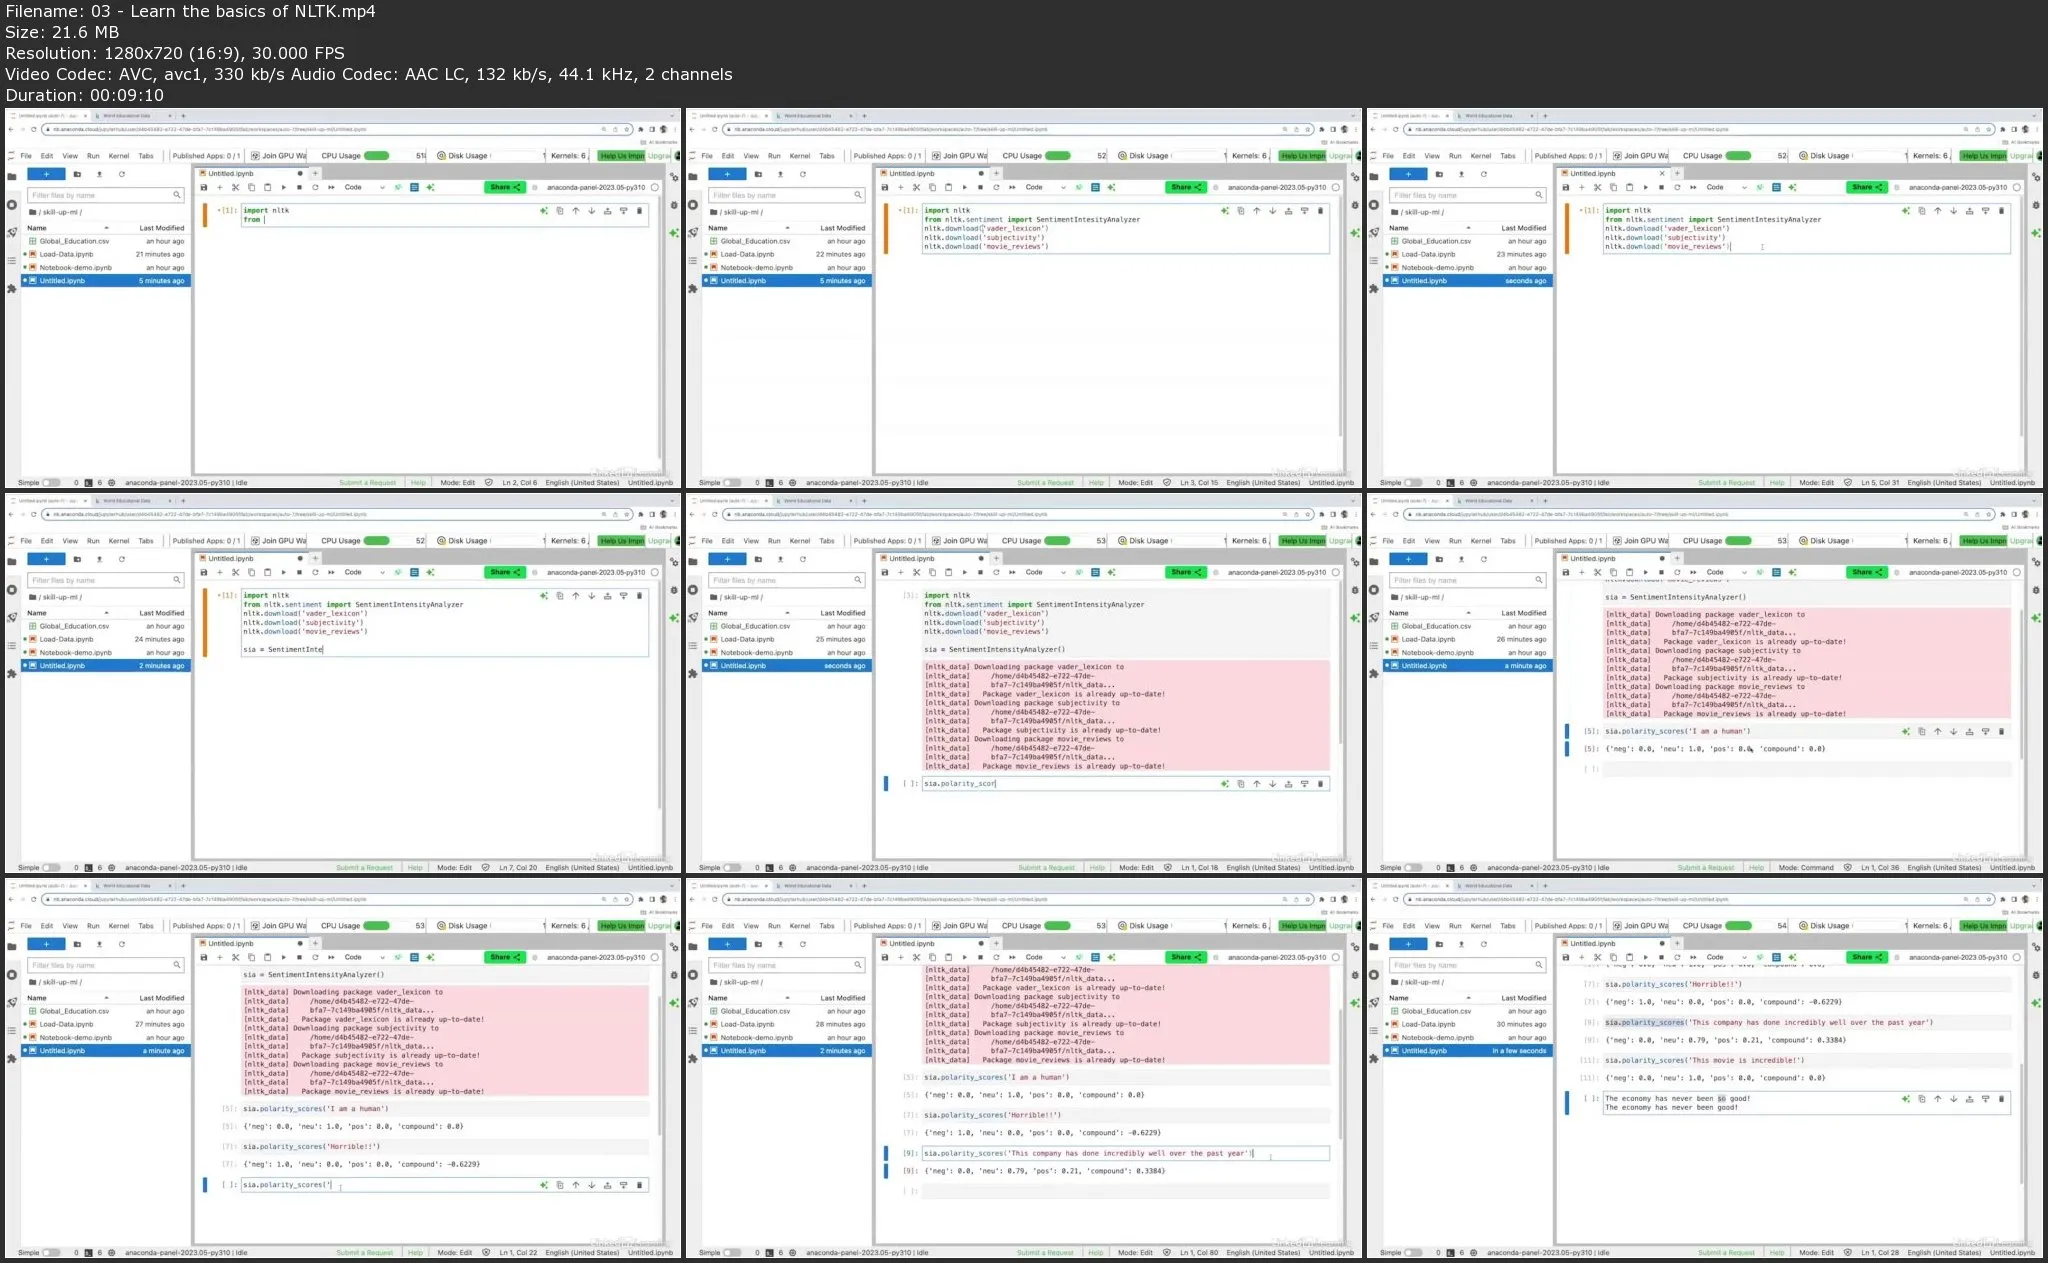Click Submit a Request link, Ln 1, Col 28 frame
2048x1263 pixels.
tap(1726, 1253)
